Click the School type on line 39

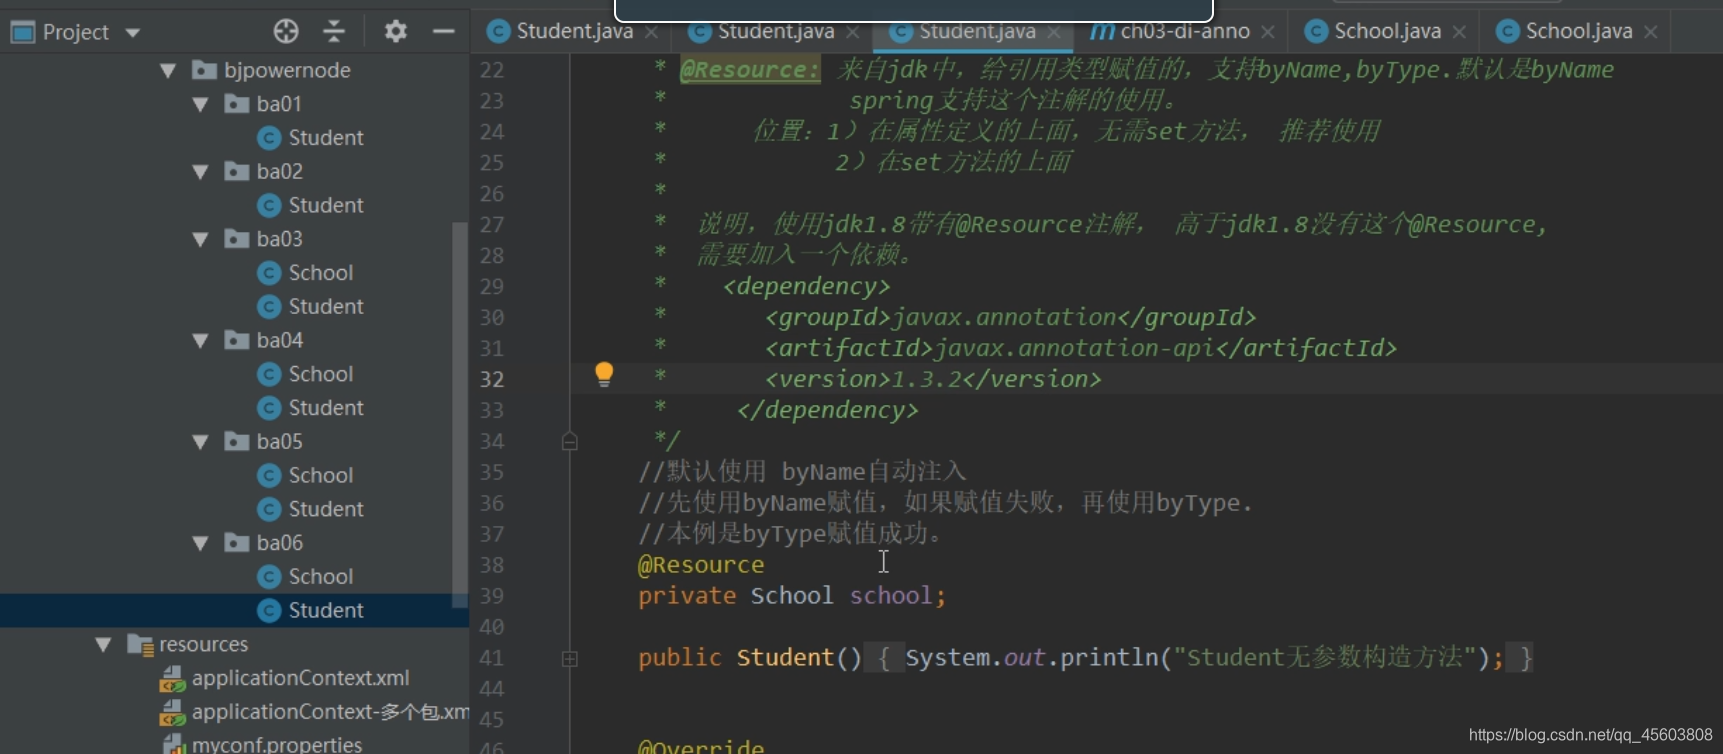pyautogui.click(x=792, y=596)
